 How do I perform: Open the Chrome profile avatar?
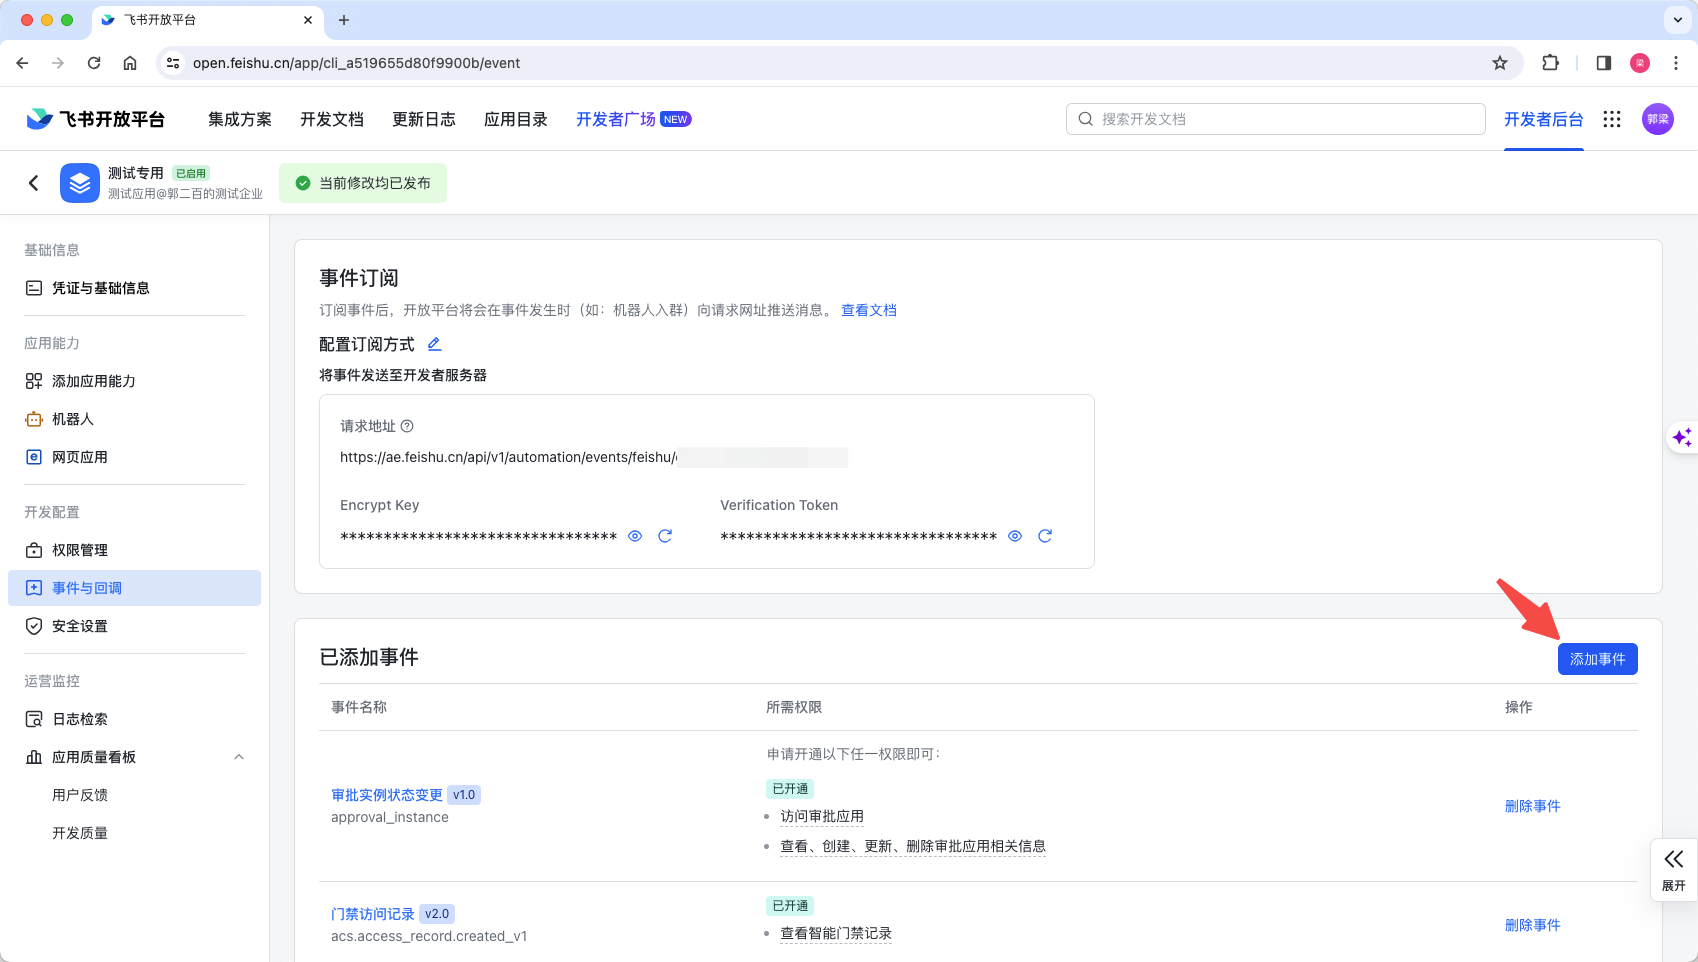pyautogui.click(x=1640, y=63)
